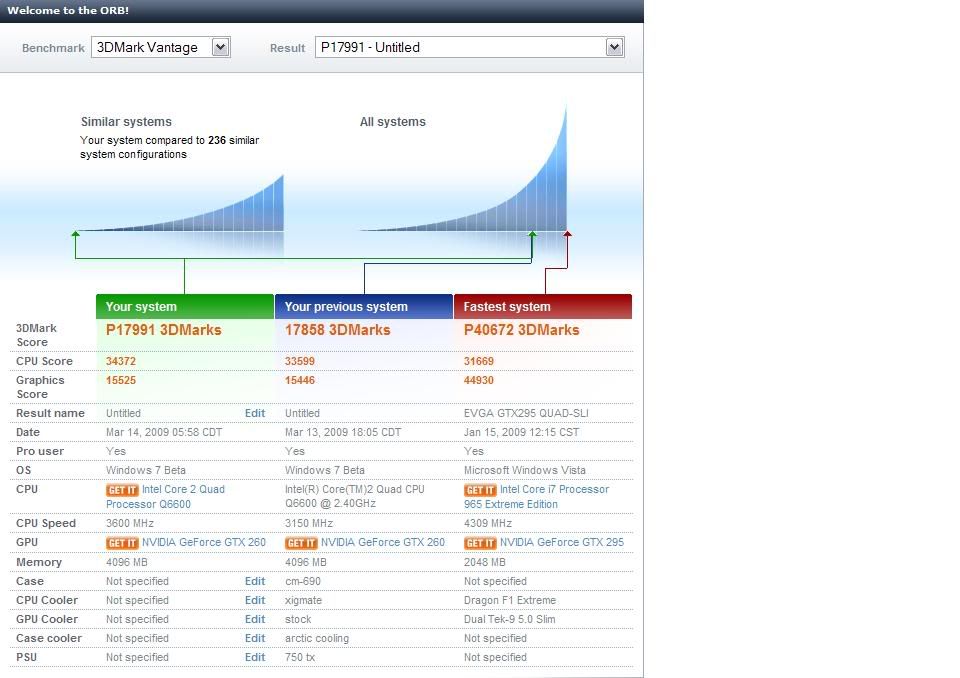
Task: Select the blue Your previous system header
Action: click(x=364, y=307)
